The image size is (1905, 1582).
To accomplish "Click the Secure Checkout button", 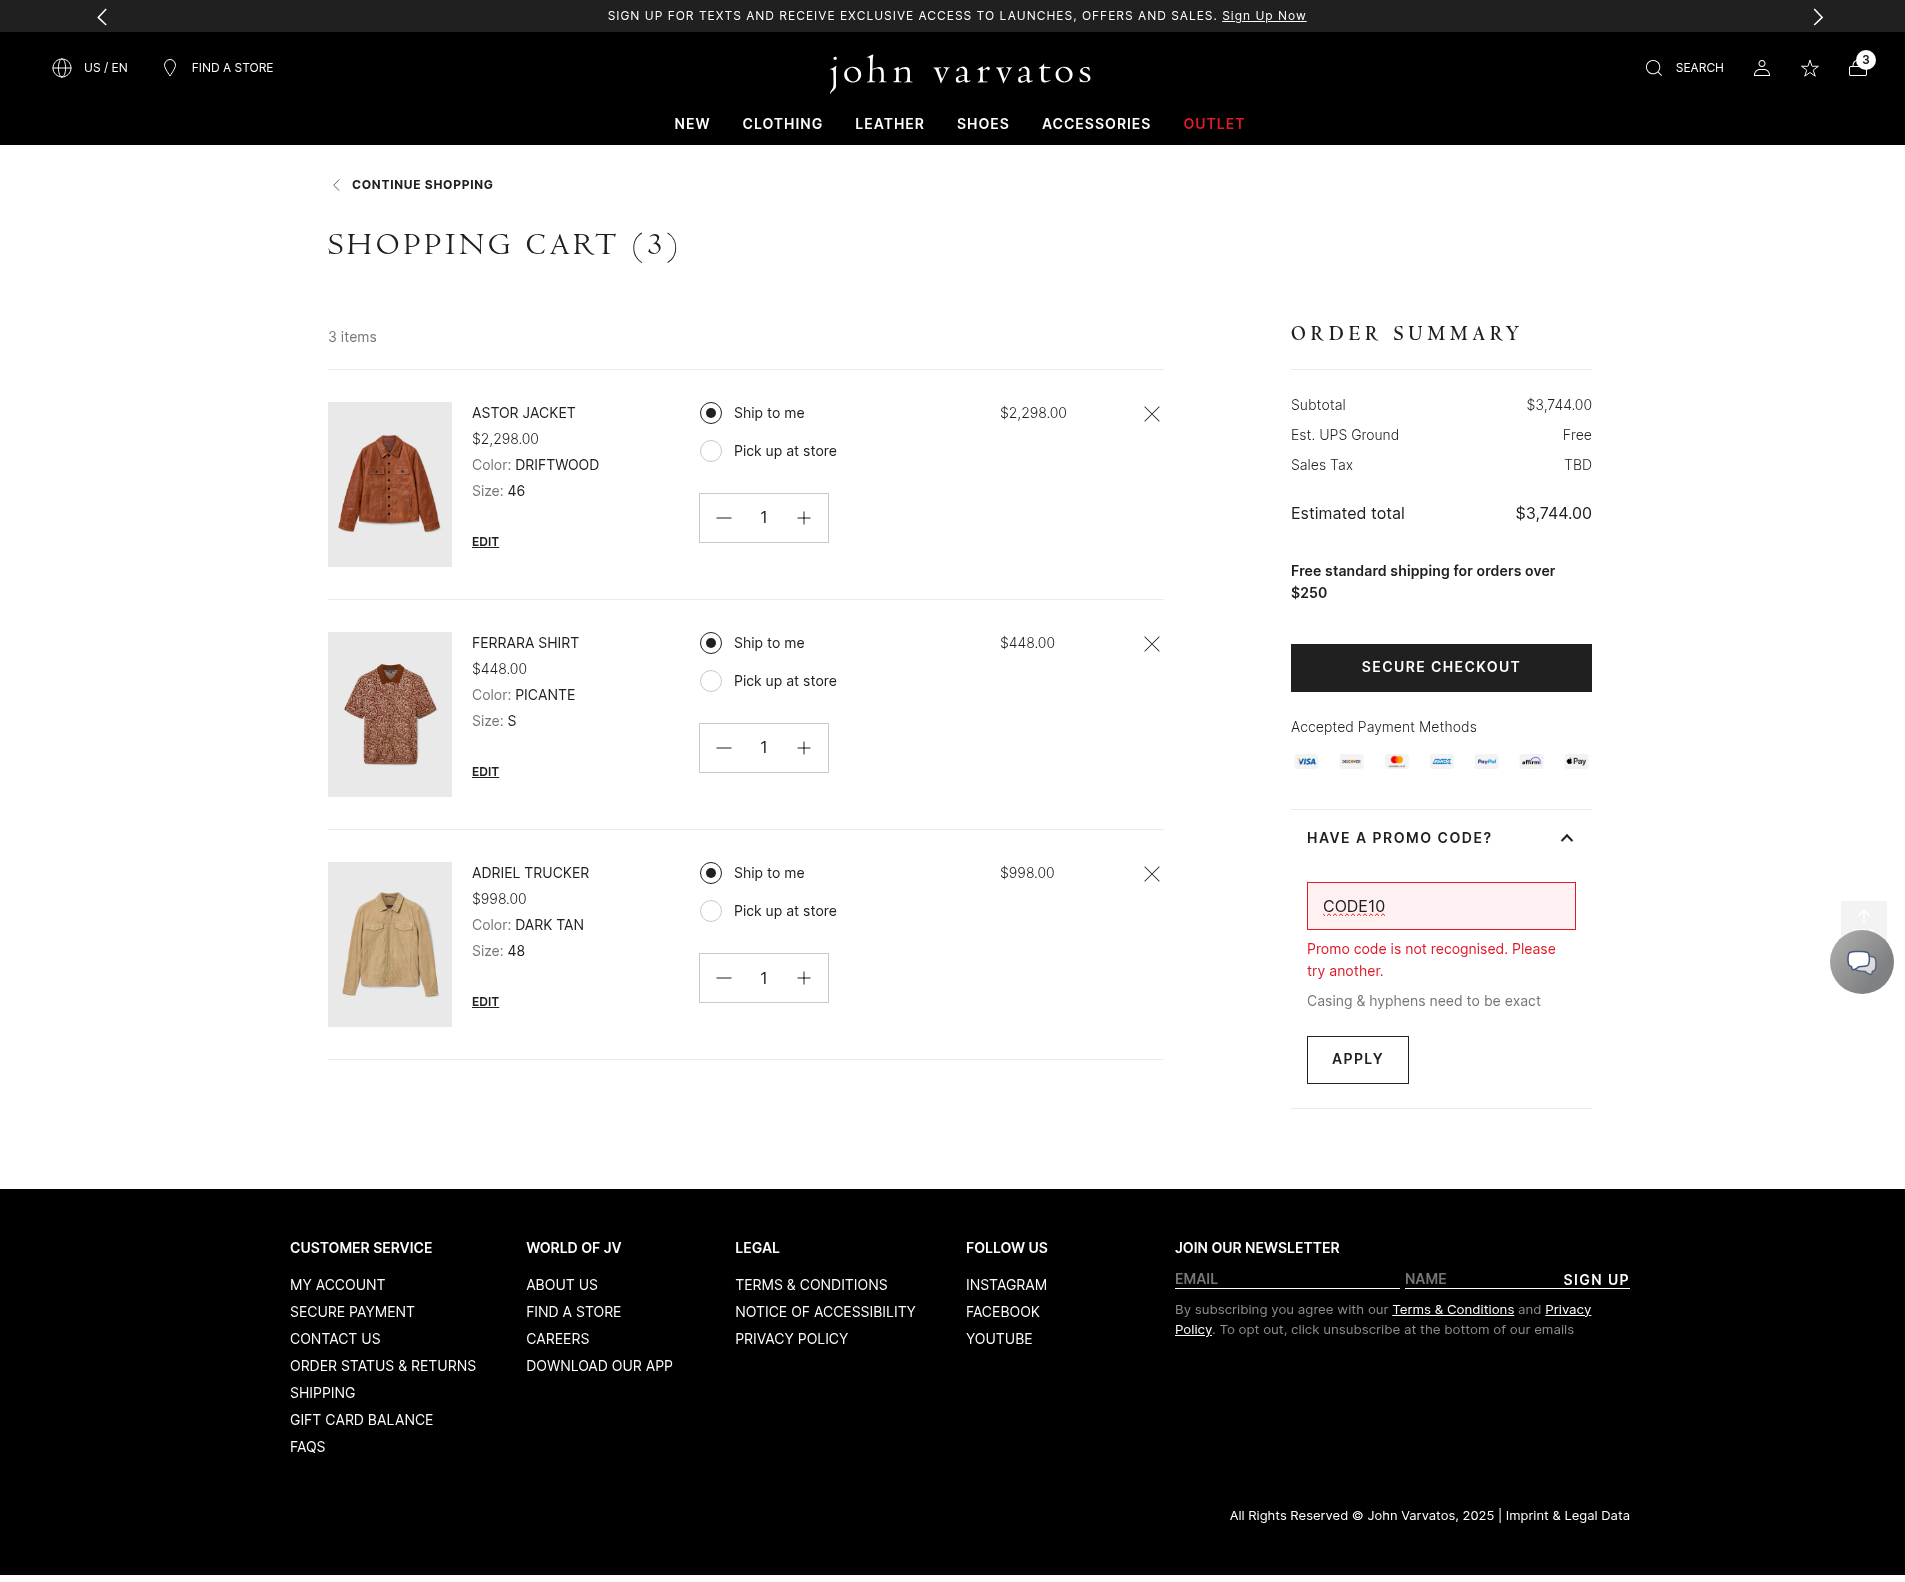I will pos(1440,667).
